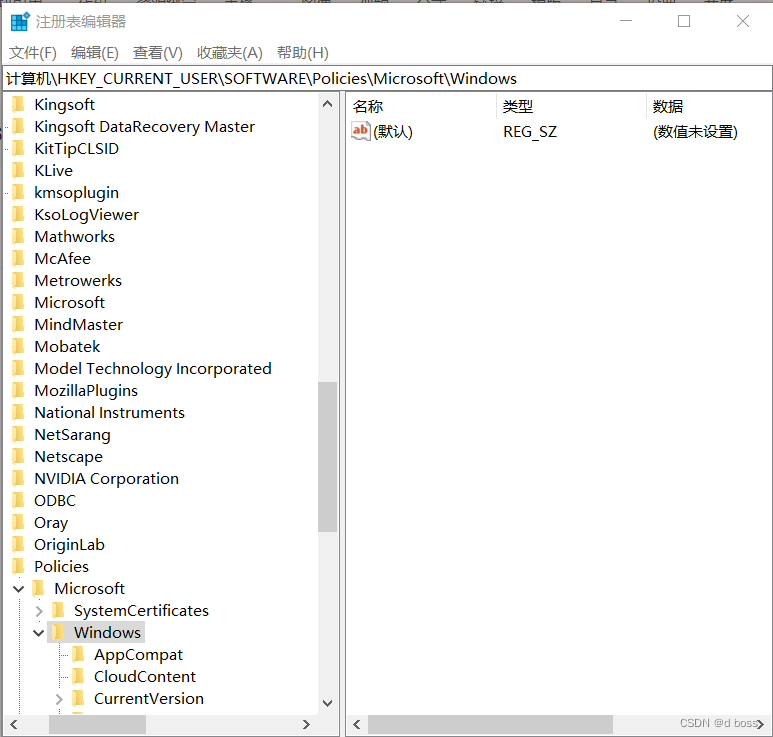This screenshot has width=773, height=737.
Task: Click the REG_SZ type cell
Action: tap(530, 132)
